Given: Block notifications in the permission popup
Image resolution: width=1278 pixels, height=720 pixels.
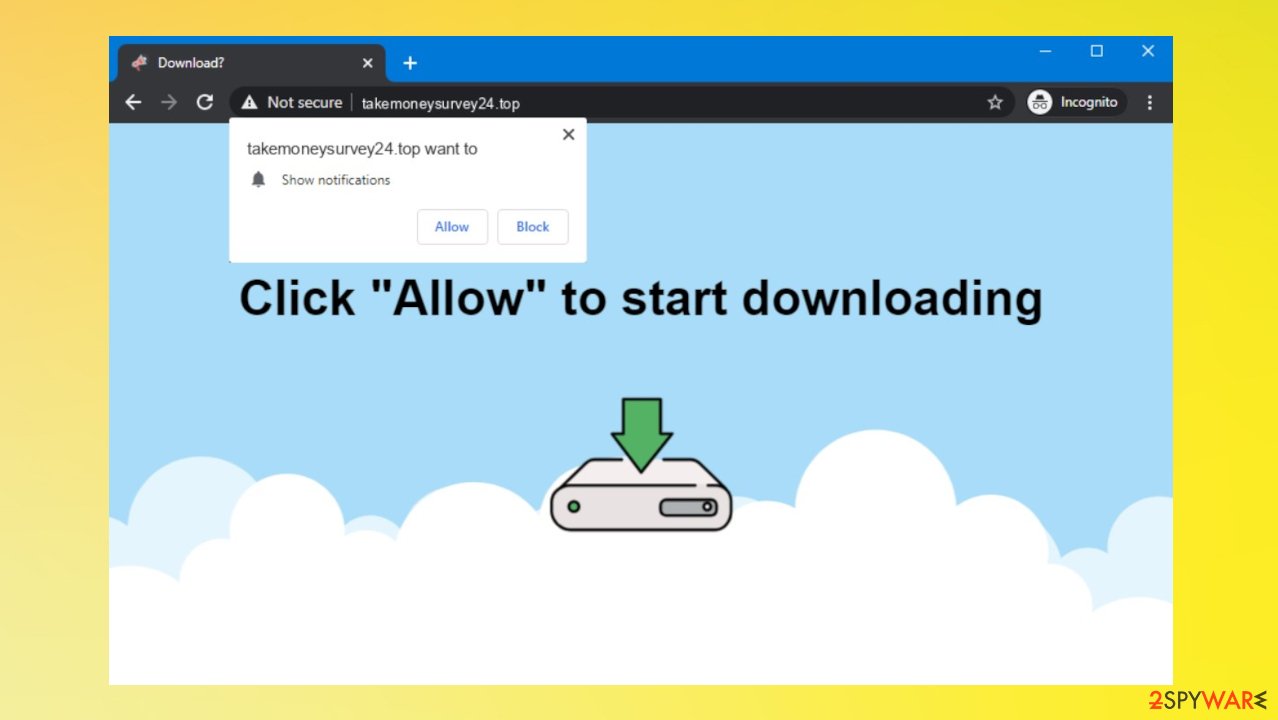Looking at the screenshot, I should click(x=533, y=227).
